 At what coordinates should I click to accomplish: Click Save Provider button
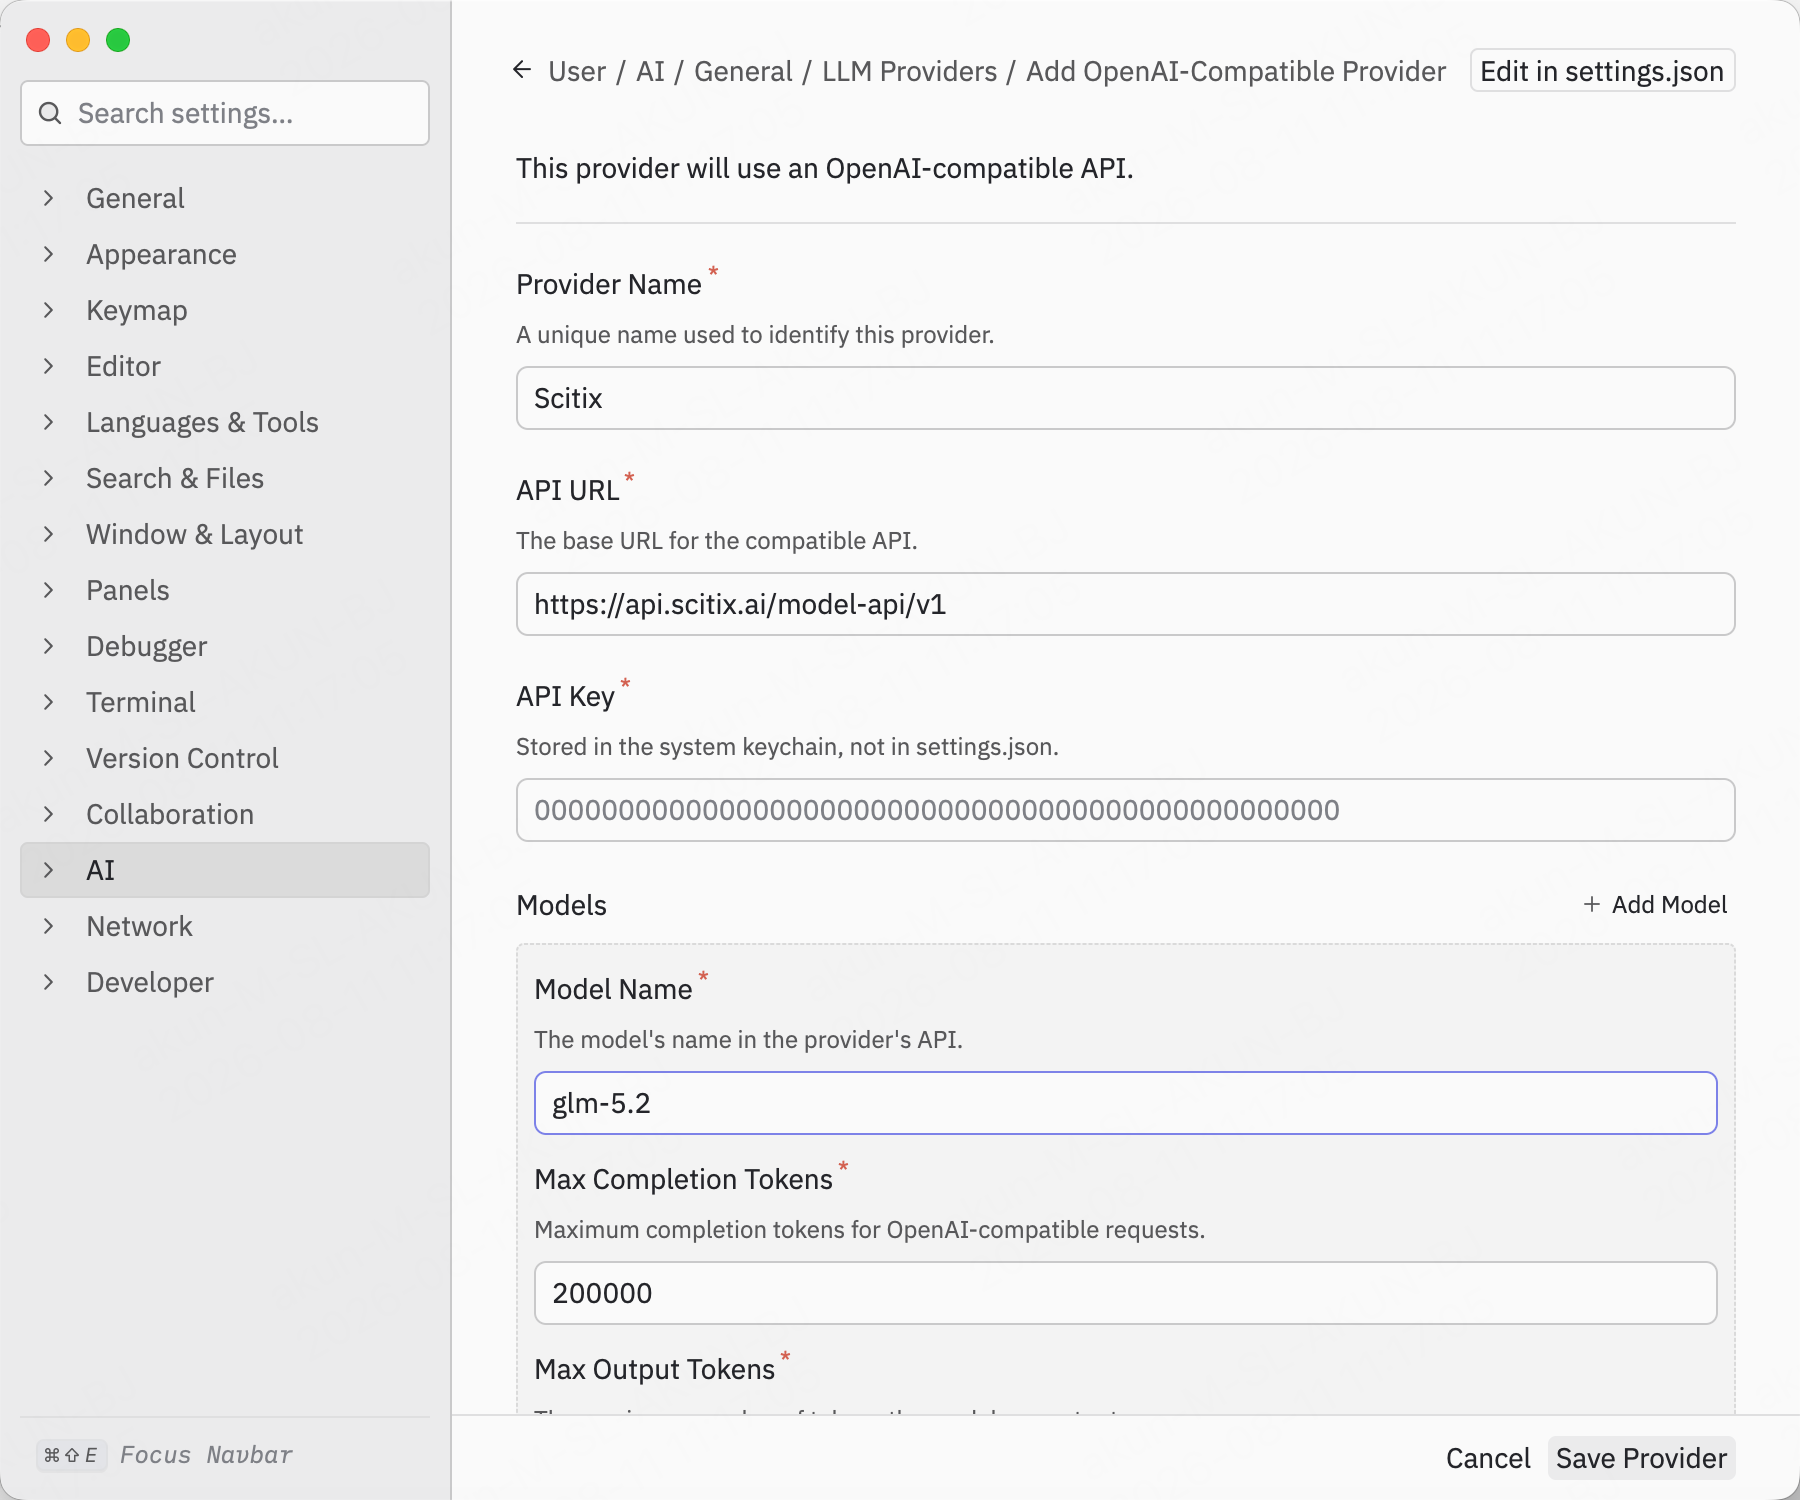[x=1641, y=1458]
